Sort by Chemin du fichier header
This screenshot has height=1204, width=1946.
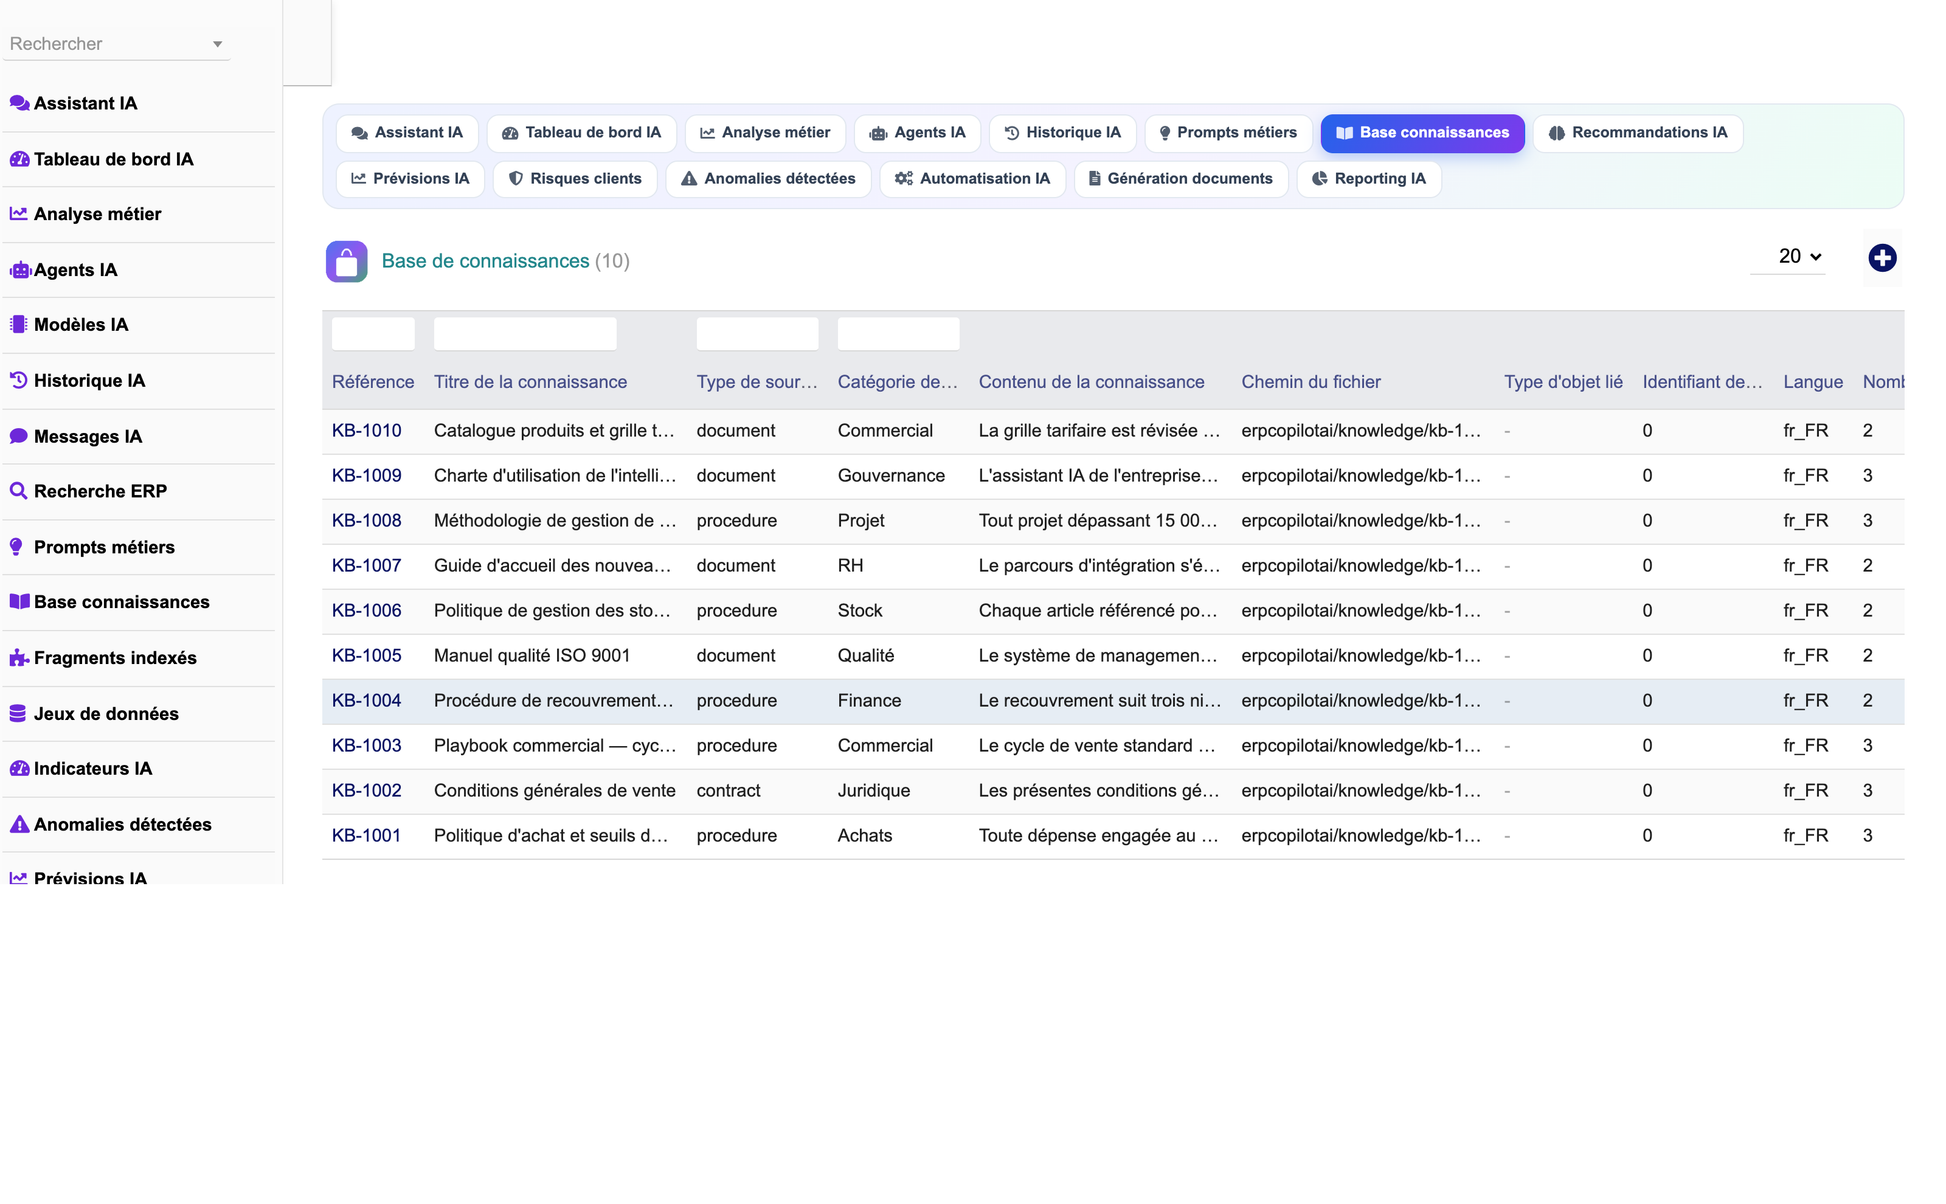(1310, 382)
